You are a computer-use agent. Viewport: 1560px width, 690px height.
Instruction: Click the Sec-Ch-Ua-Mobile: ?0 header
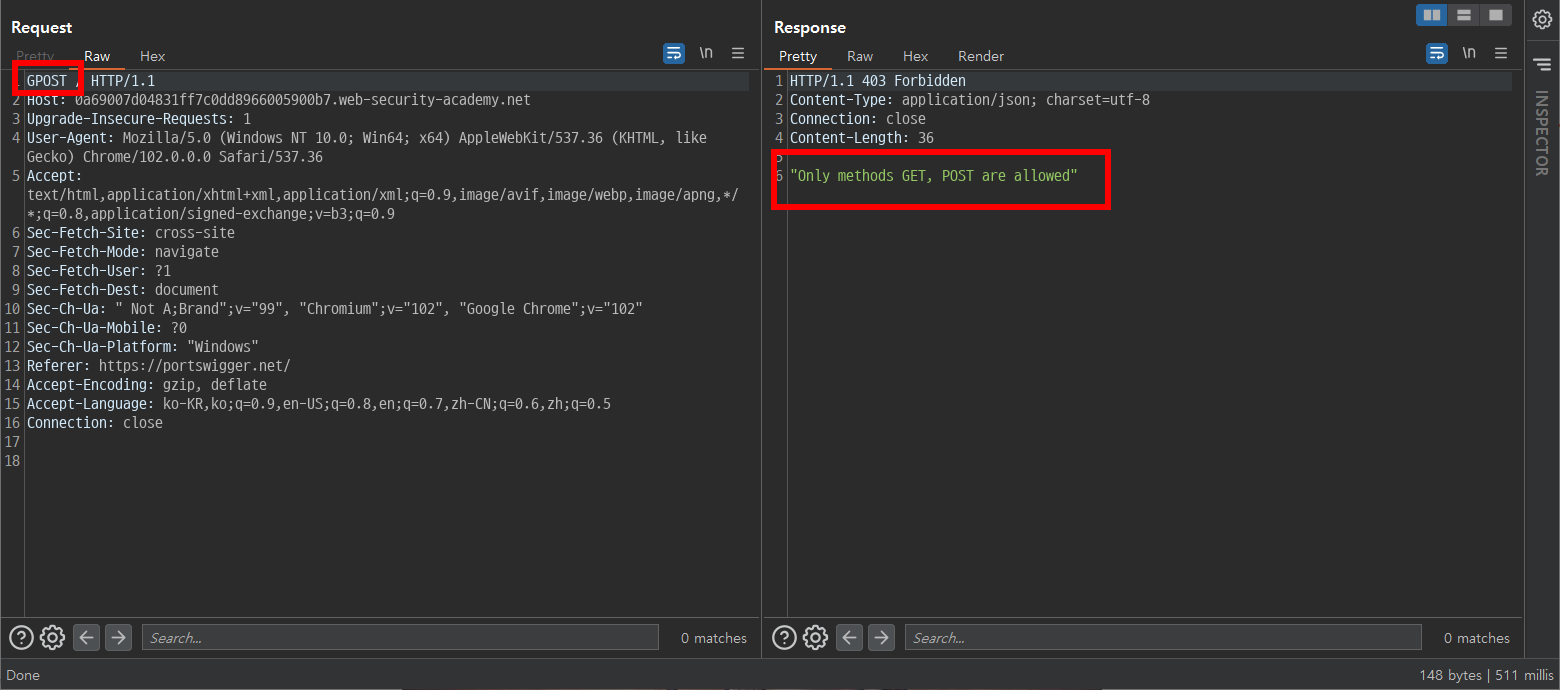107,328
